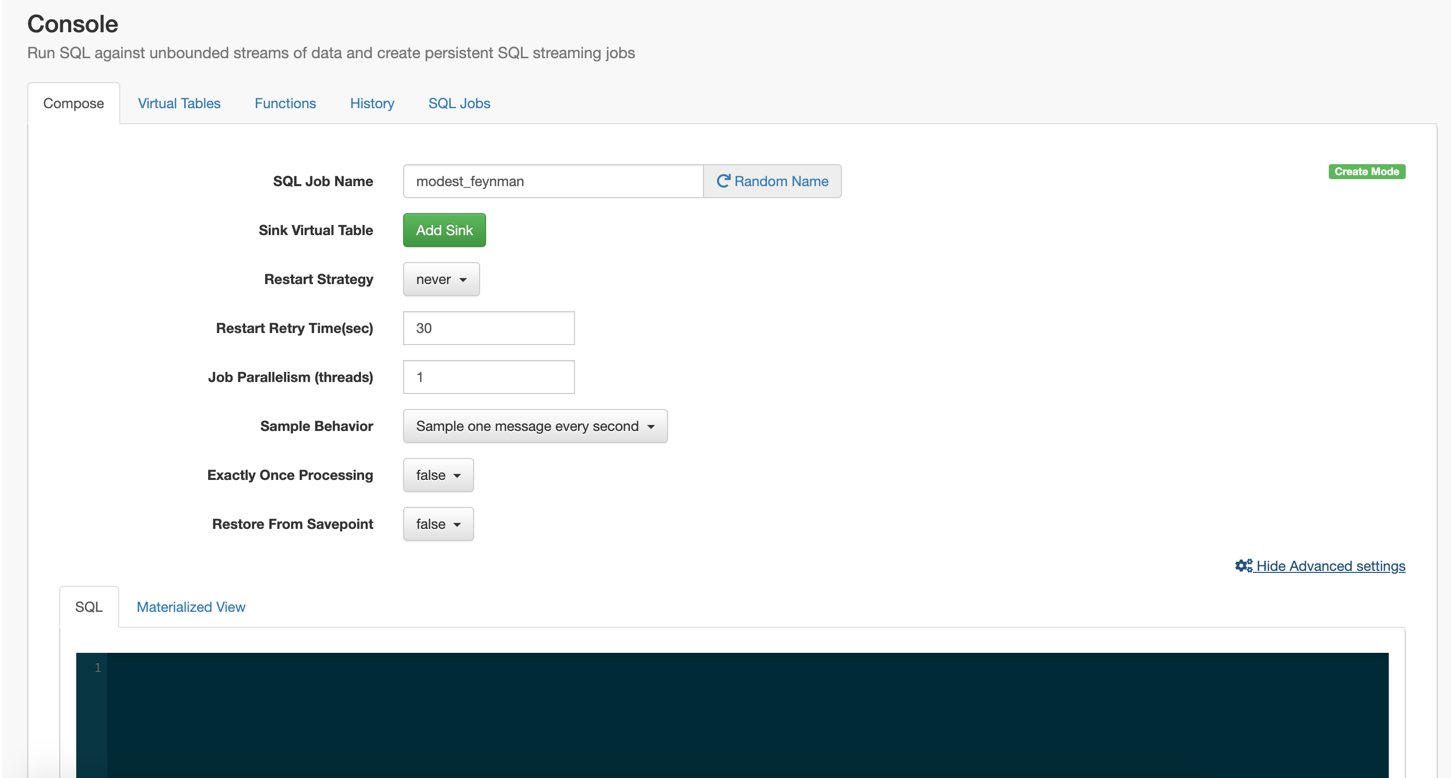Open the Restart Strategy dropdown
Viewport: 1451px width, 778px height.
[x=441, y=279]
